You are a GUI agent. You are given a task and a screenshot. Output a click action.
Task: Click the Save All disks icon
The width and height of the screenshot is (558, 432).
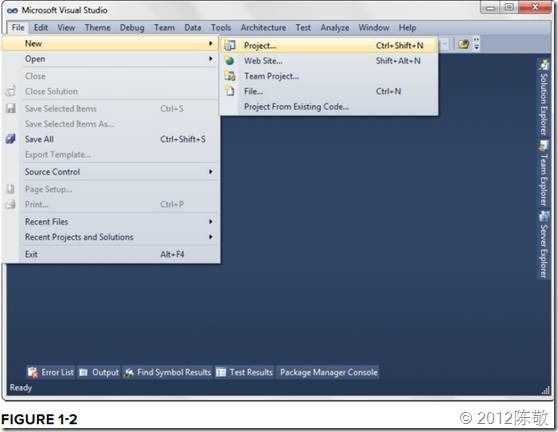point(11,139)
